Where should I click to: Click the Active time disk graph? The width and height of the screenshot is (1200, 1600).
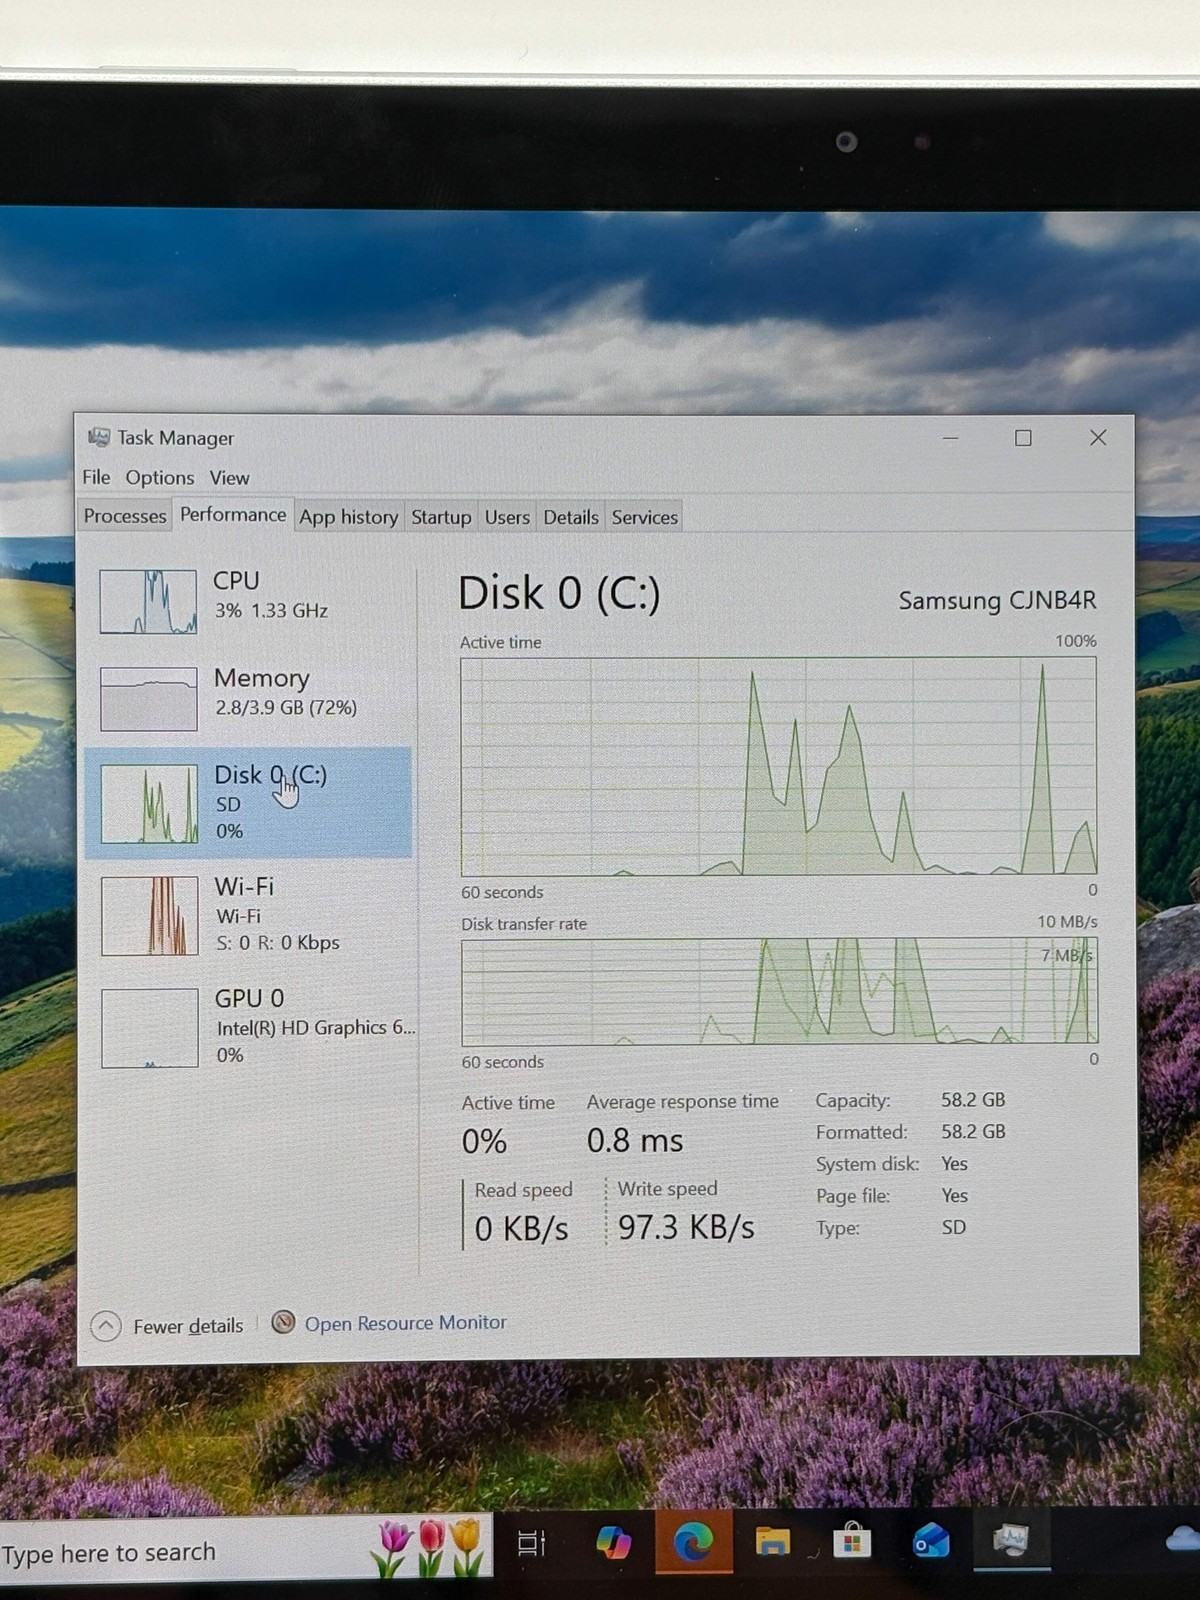click(x=779, y=766)
